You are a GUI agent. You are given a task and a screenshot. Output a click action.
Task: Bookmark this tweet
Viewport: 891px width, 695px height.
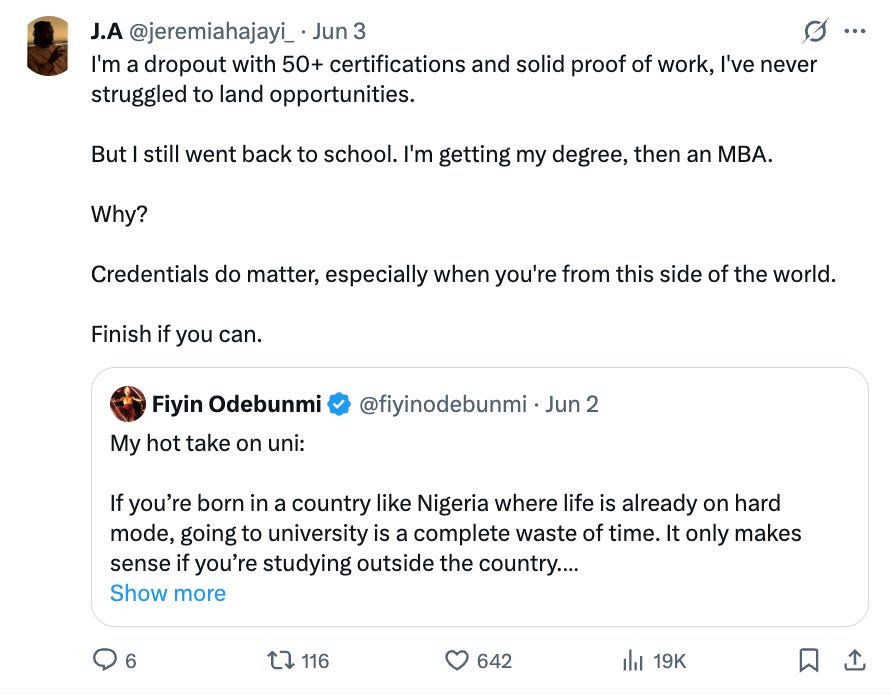pyautogui.click(x=810, y=660)
